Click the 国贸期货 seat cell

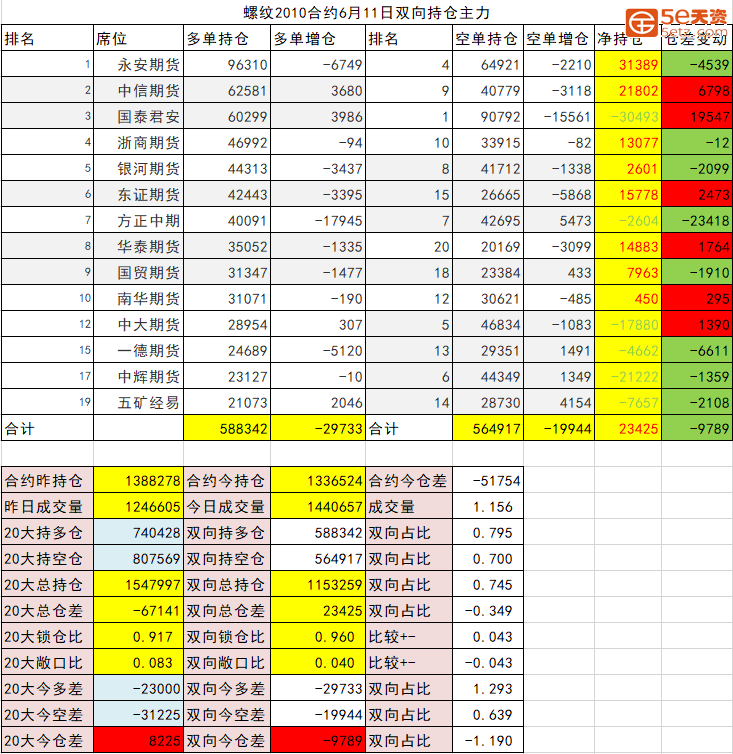(x=139, y=272)
